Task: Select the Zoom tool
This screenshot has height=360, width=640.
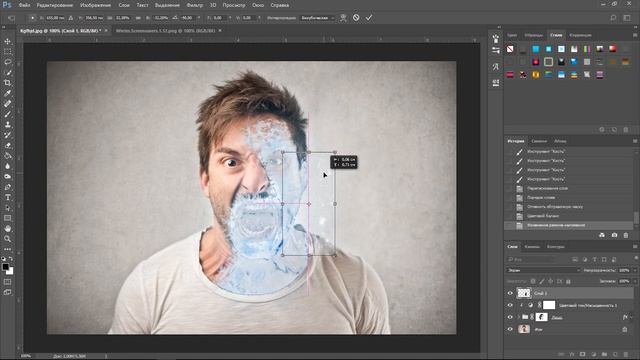Action: tap(8, 239)
